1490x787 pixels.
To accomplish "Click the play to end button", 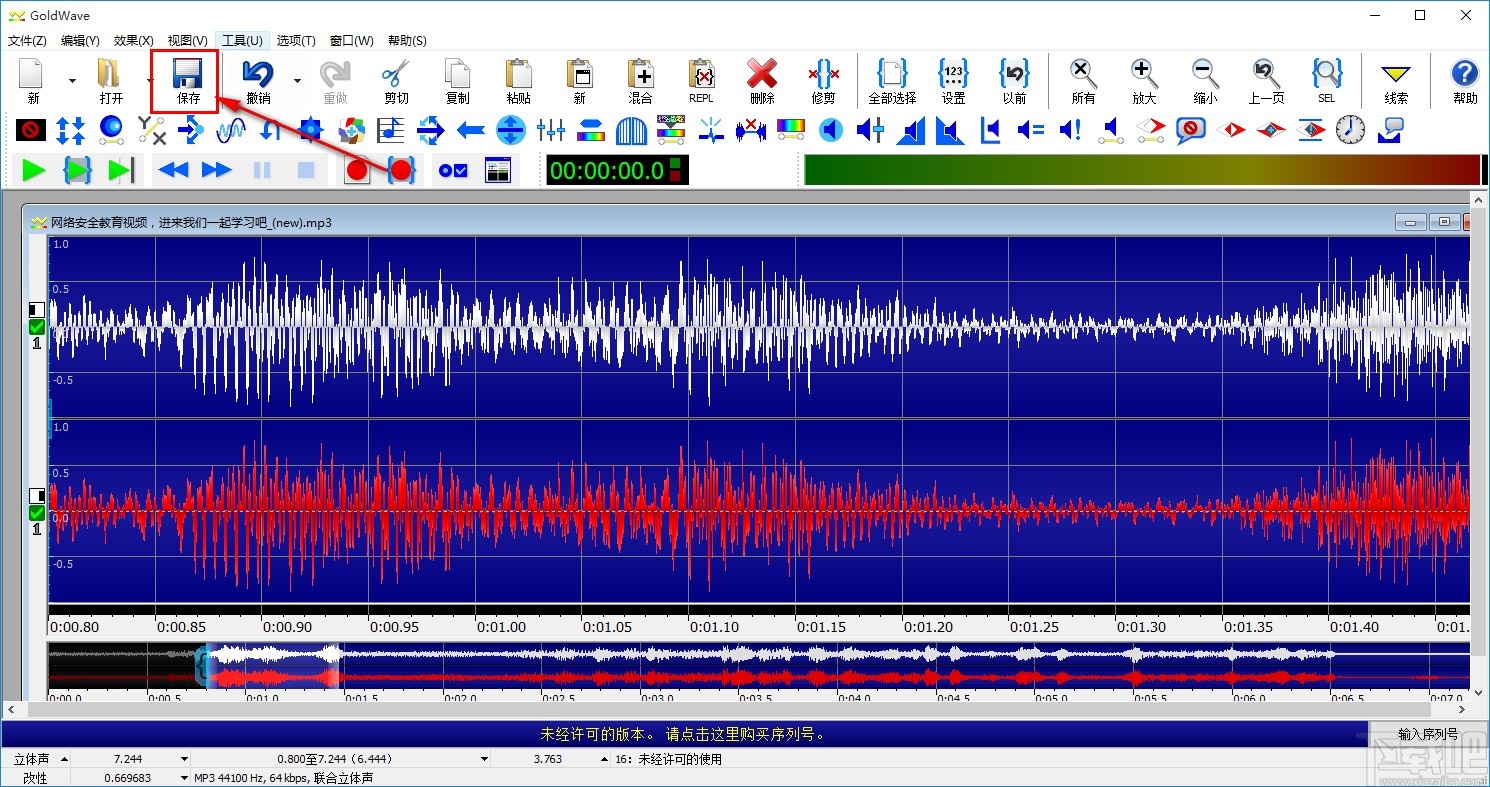I will pyautogui.click(x=121, y=171).
